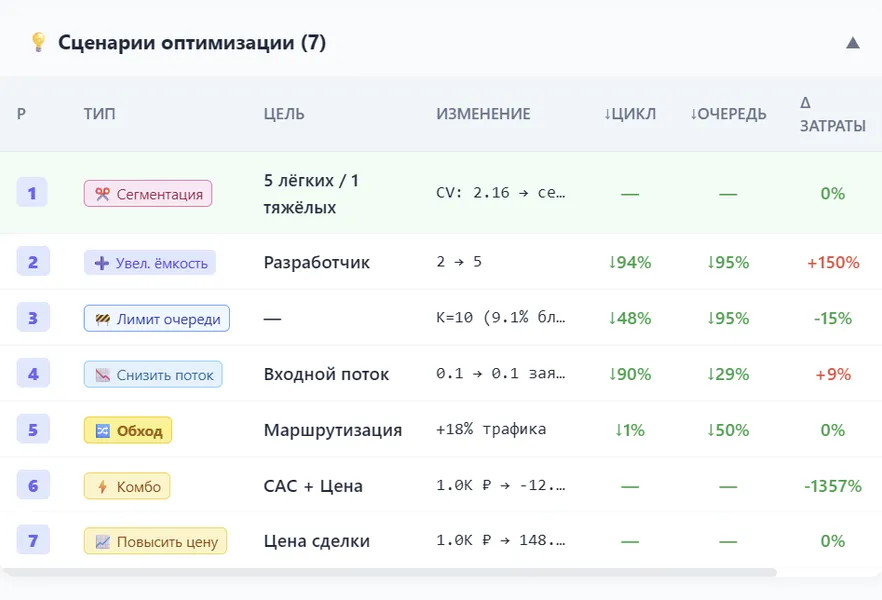Collapse the Сценарии оптимизации panel

click(x=852, y=42)
